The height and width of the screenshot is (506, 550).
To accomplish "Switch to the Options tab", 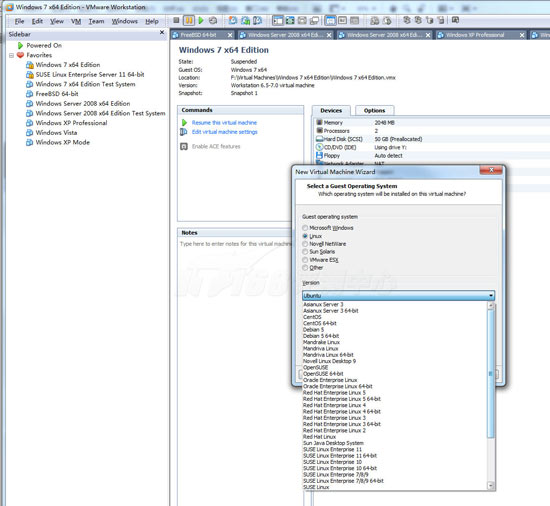I will pyautogui.click(x=374, y=110).
